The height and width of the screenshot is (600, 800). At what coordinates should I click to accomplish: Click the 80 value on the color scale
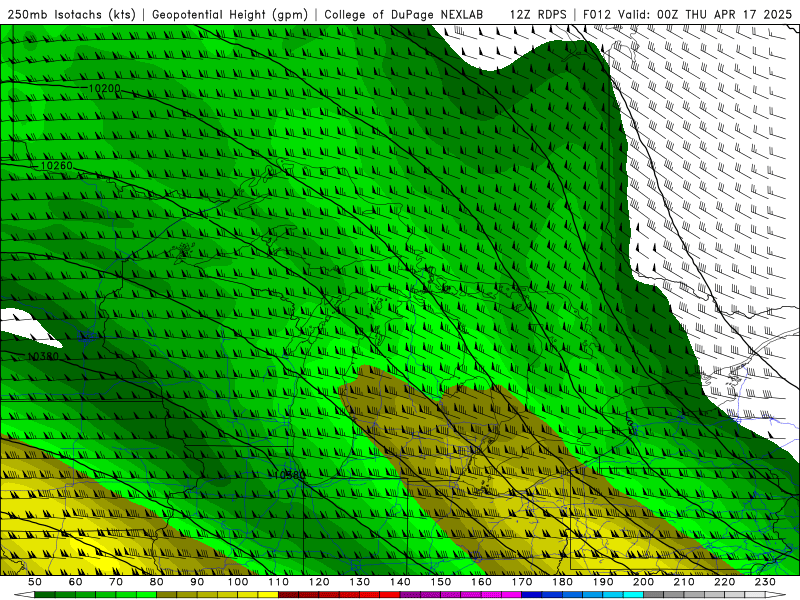157,582
